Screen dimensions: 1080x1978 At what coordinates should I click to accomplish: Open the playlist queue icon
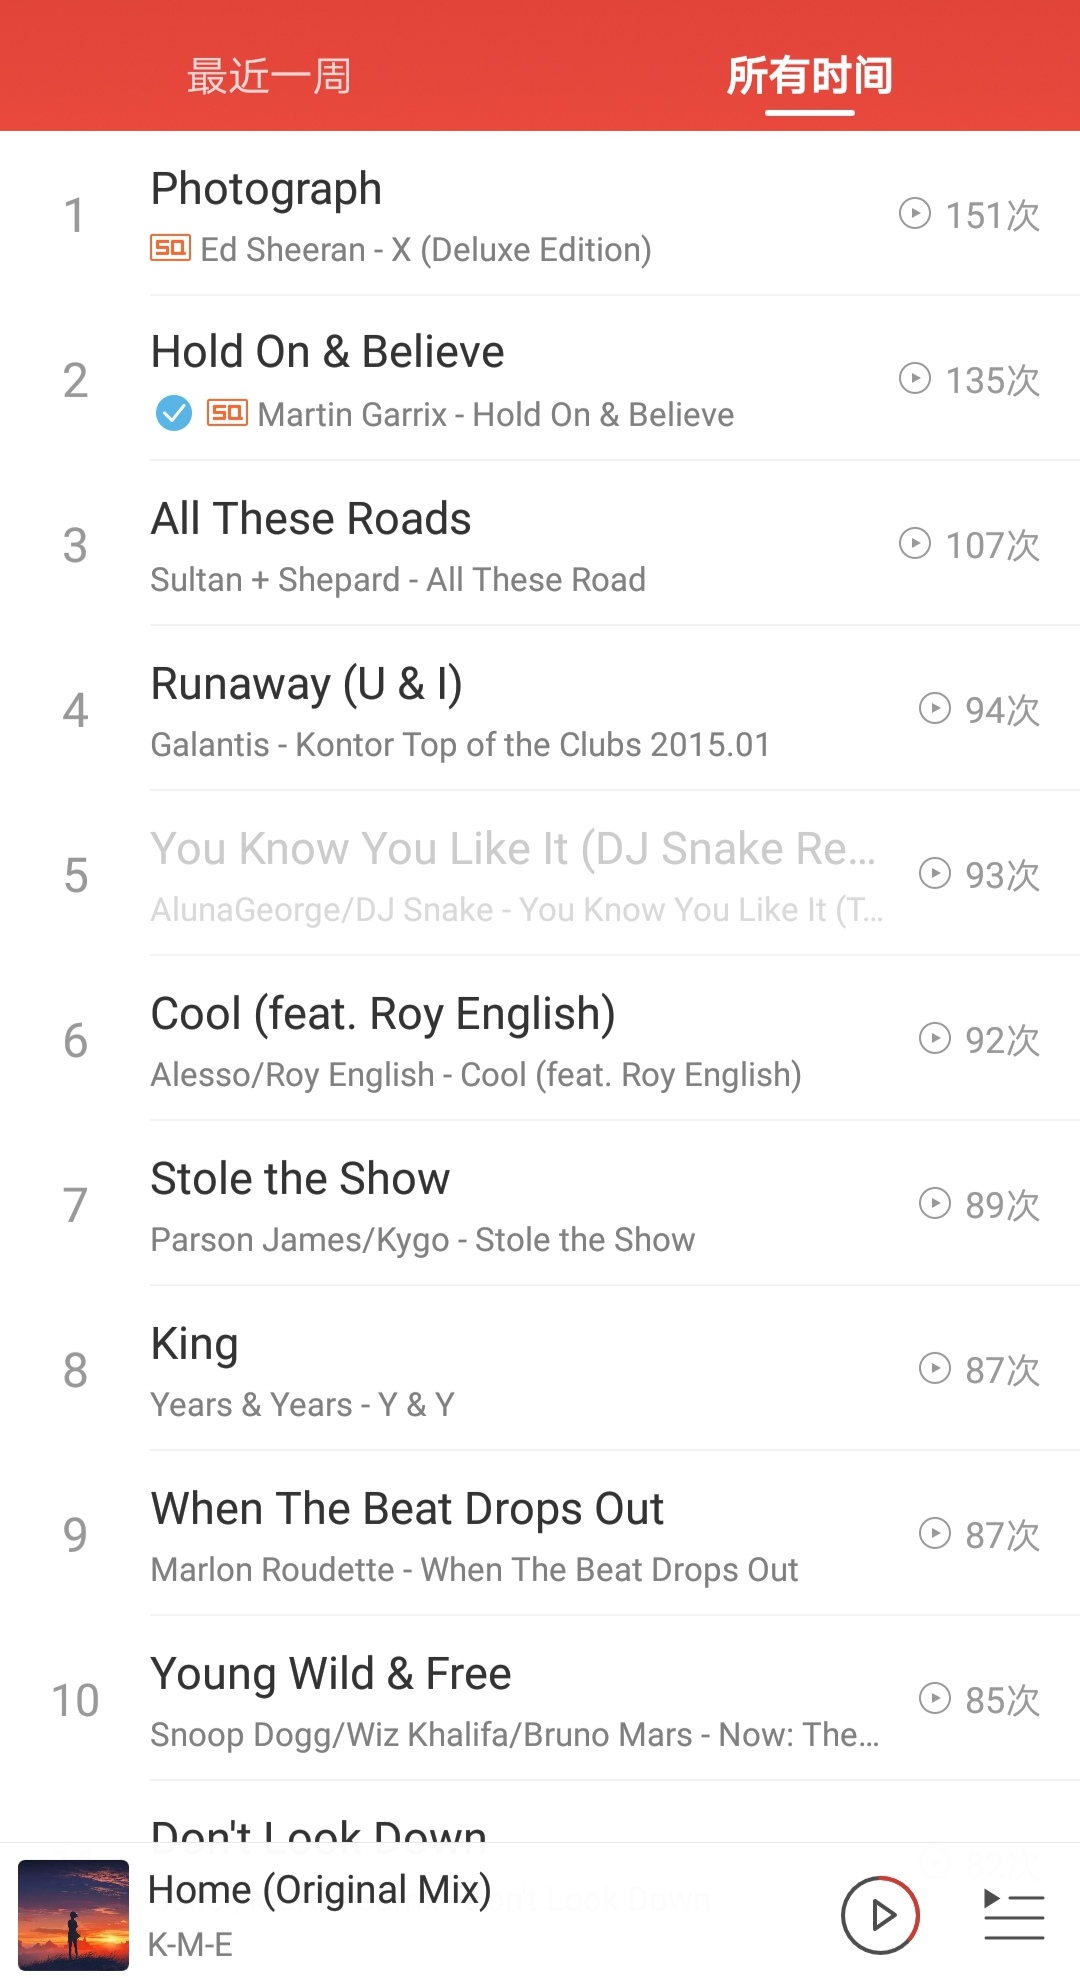(x=1013, y=1915)
